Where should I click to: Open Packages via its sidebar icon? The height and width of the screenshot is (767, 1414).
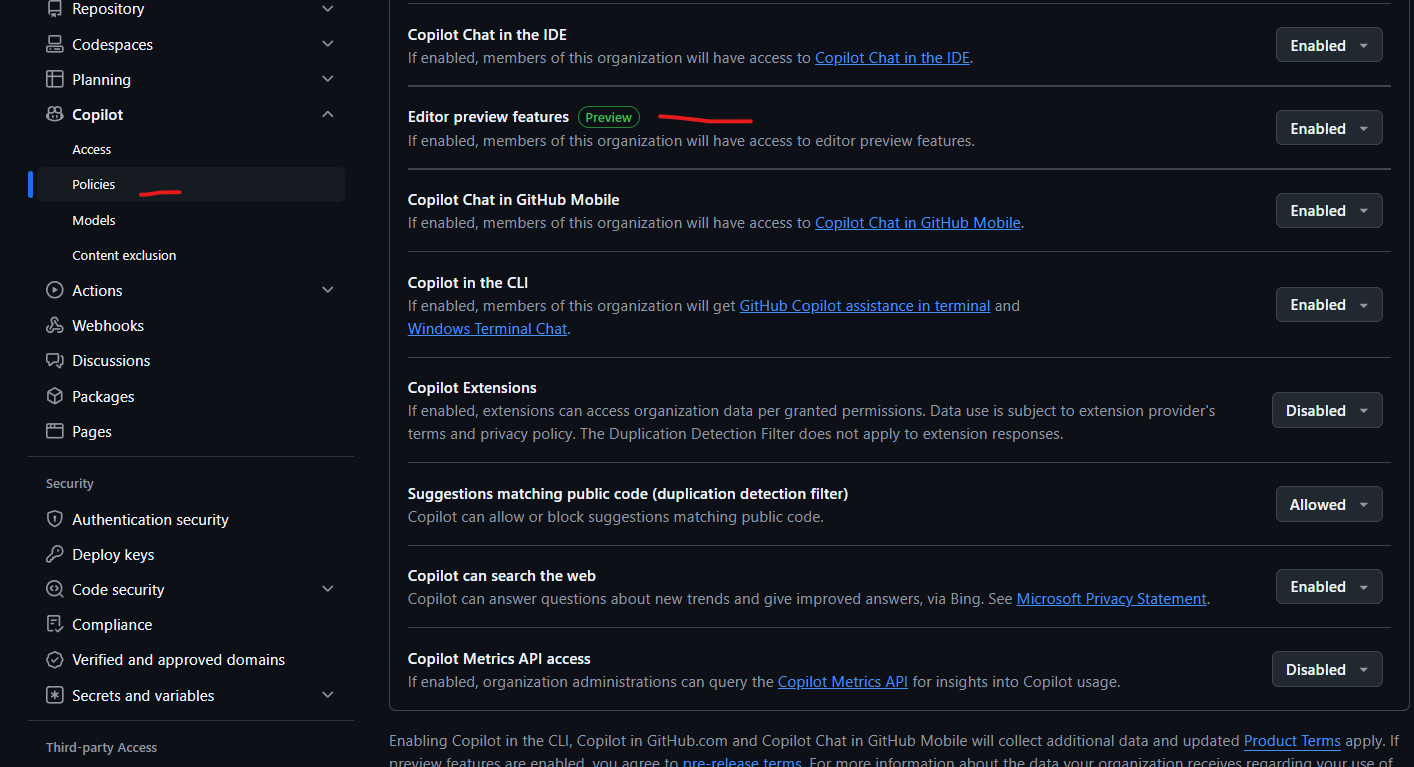point(54,396)
